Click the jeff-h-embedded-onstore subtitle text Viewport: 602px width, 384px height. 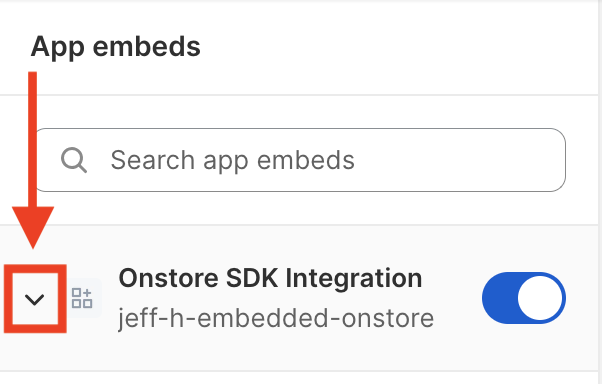(x=276, y=318)
